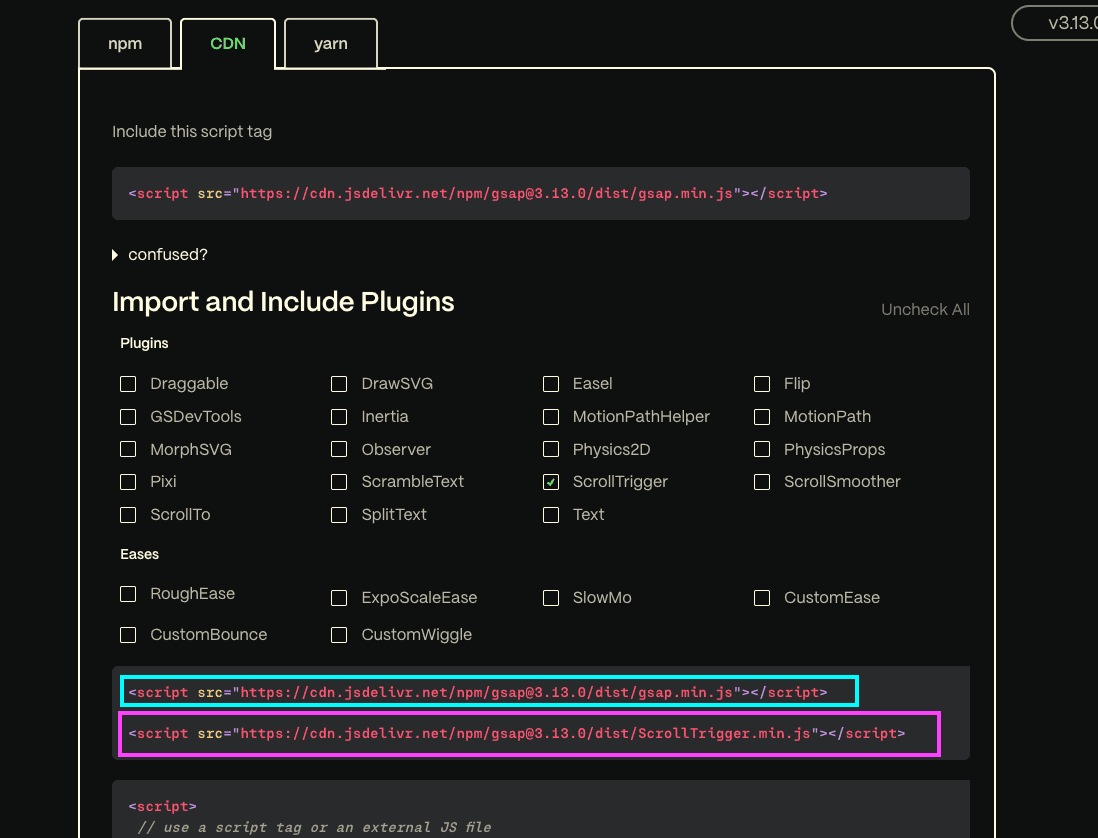Check the SplitText plugin box
This screenshot has height=838, width=1098.
click(339, 515)
